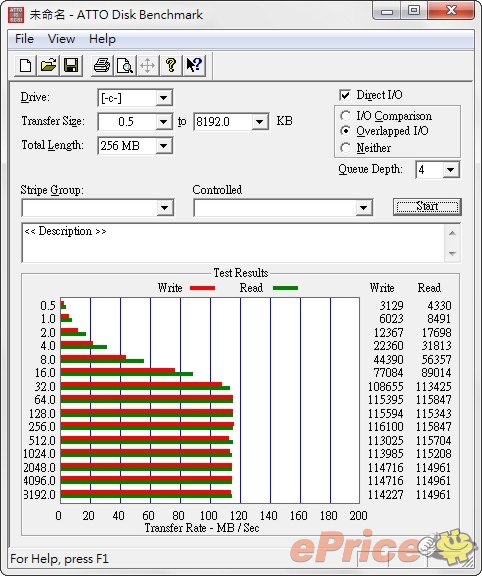Choose the Neither radio option
The width and height of the screenshot is (482, 576).
point(345,148)
